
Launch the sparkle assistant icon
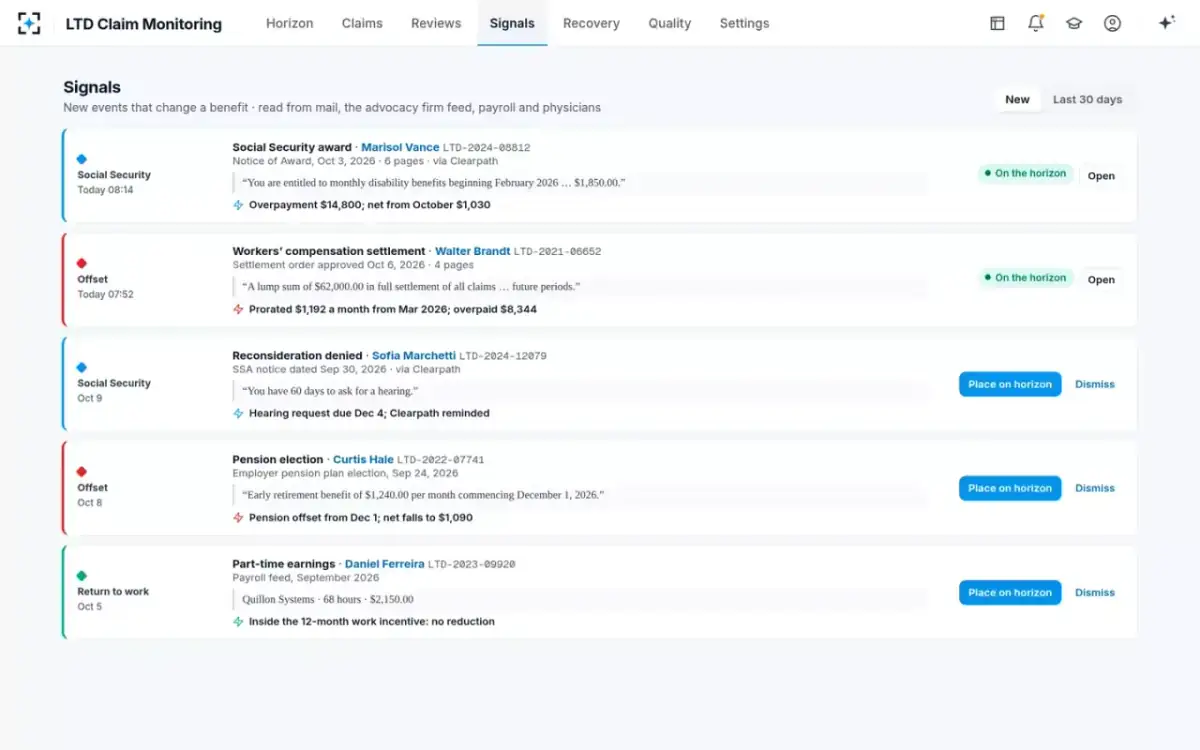(1166, 23)
